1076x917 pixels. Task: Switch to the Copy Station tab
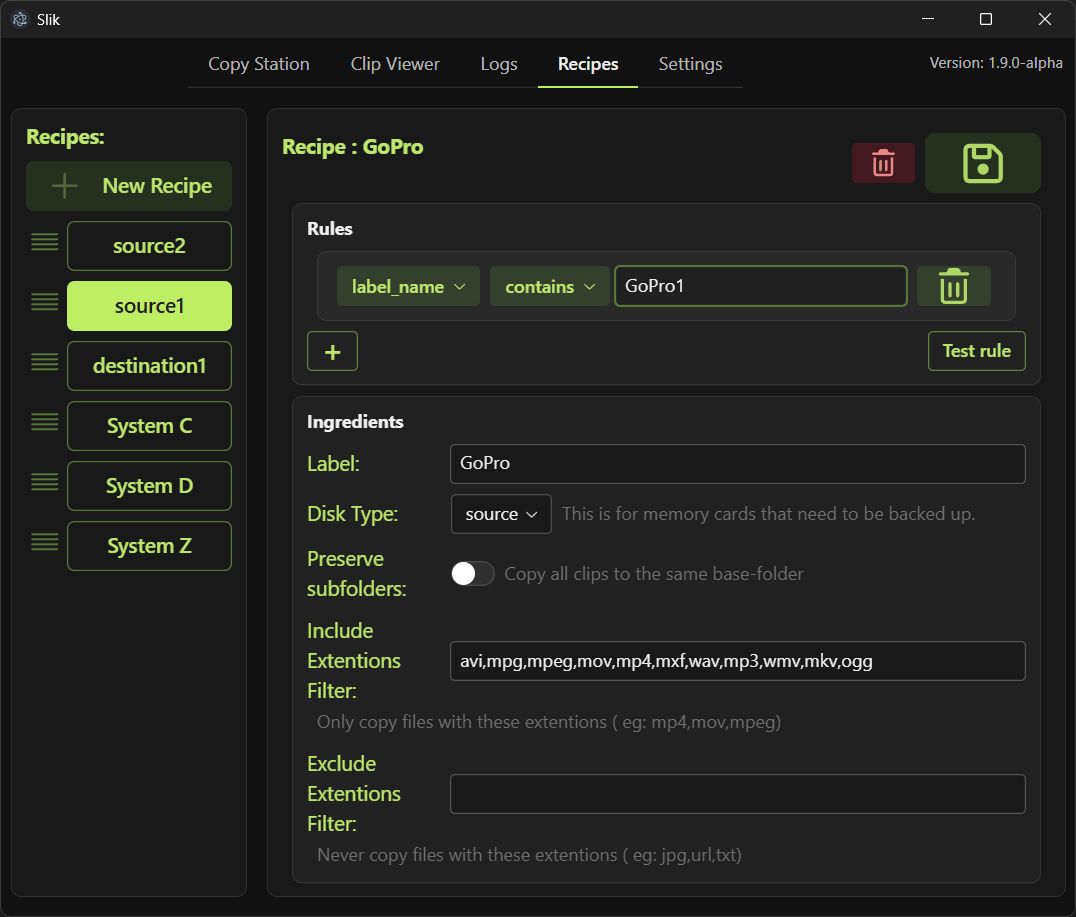point(258,64)
